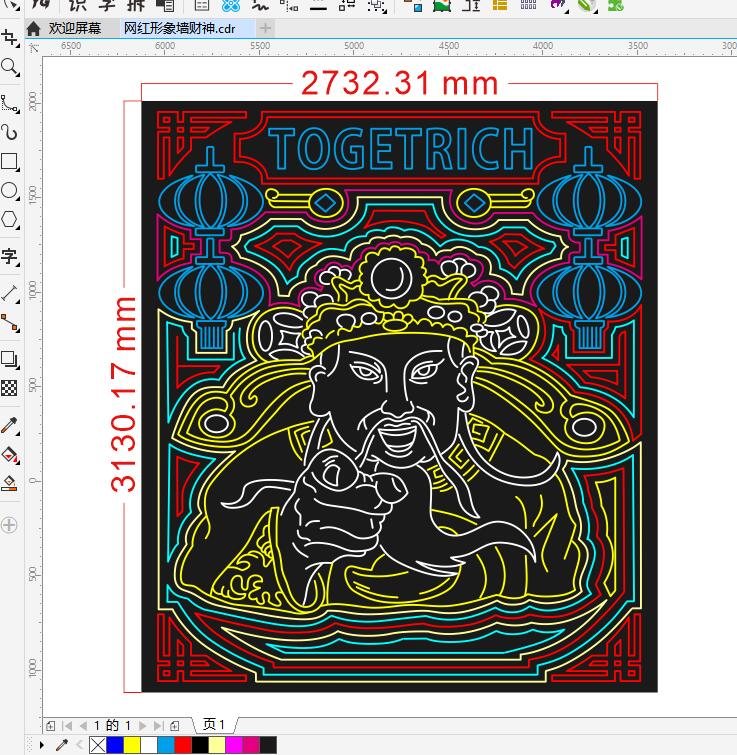Click the green landscape image toolbar icon
This screenshot has height=755, width=737.
pyautogui.click(x=442, y=5)
